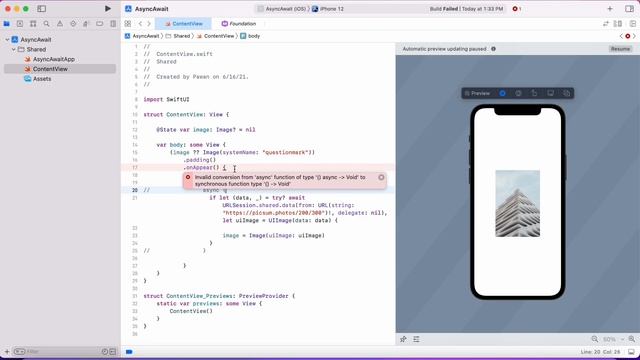
Task: Dismiss the inline error message
Action: pos(381,177)
